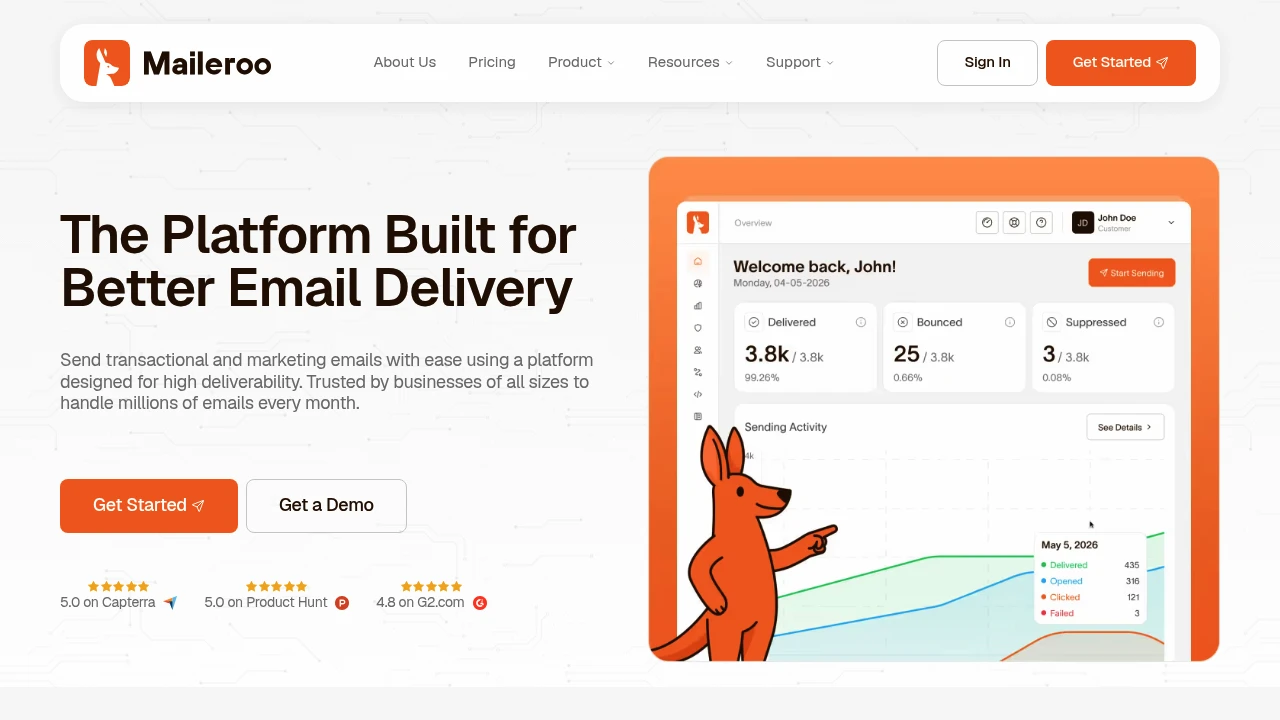Click the Delivered check-circle icon
This screenshot has width=1280, height=720.
754,322
